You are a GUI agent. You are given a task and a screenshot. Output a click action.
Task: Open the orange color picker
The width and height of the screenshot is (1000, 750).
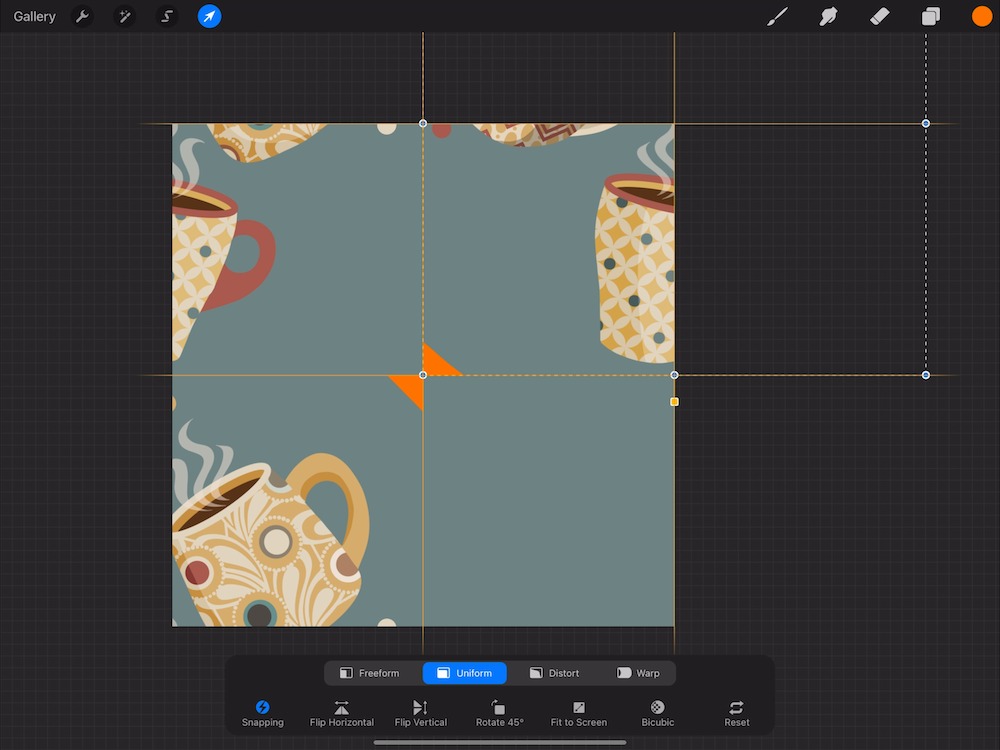point(981,17)
